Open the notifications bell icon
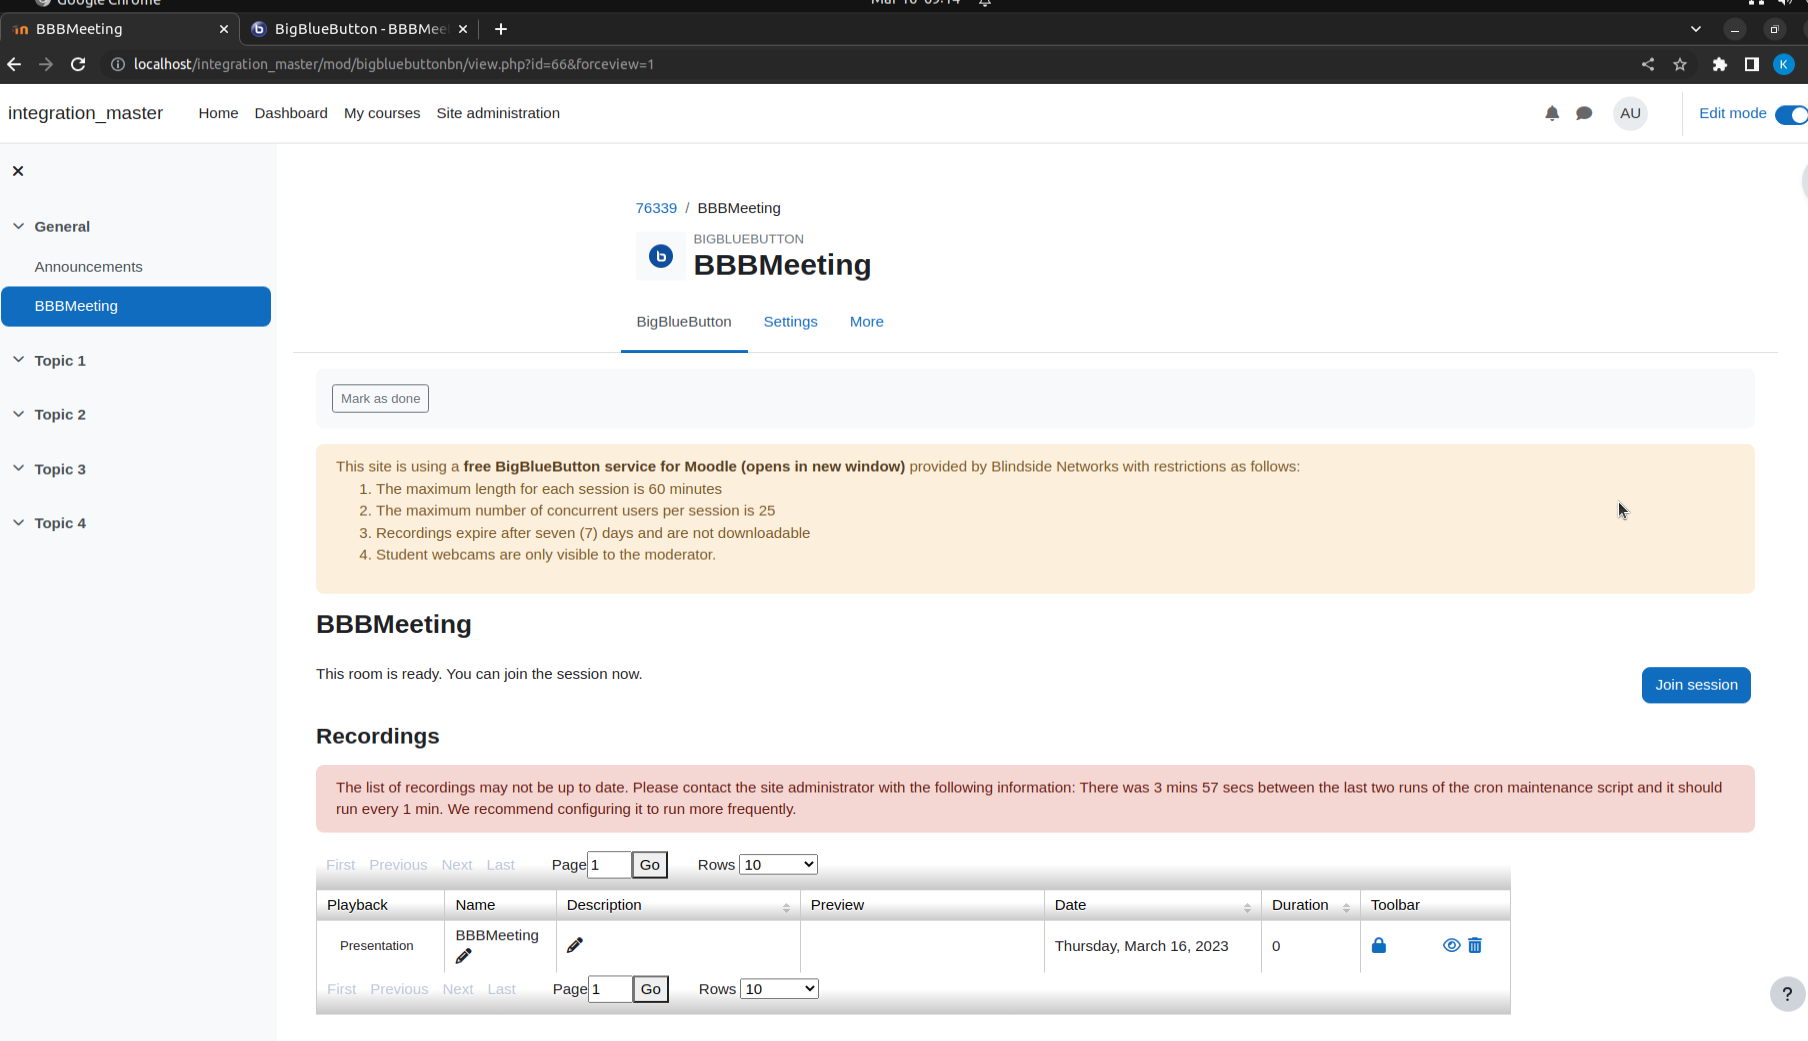Screen dimensions: 1808x1041 tap(1552, 113)
